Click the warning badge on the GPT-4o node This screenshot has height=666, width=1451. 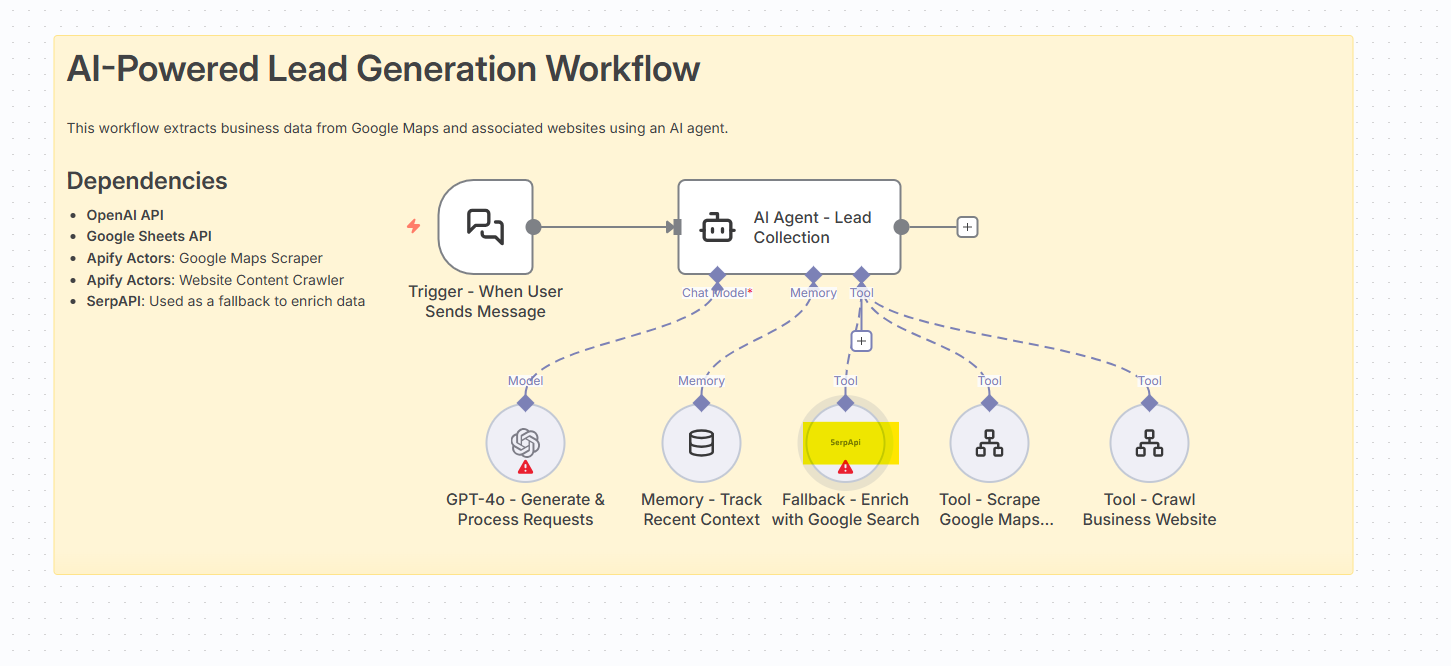tap(527, 467)
